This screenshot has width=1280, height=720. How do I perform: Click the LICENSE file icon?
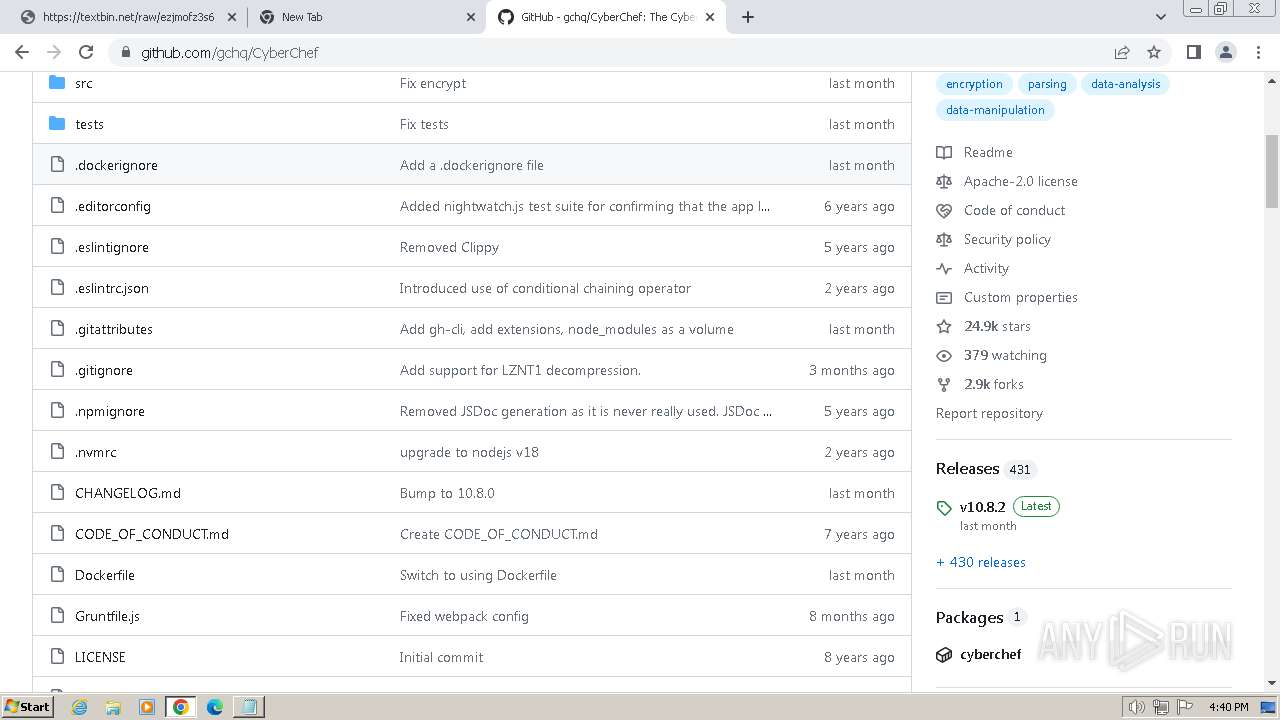[57, 657]
